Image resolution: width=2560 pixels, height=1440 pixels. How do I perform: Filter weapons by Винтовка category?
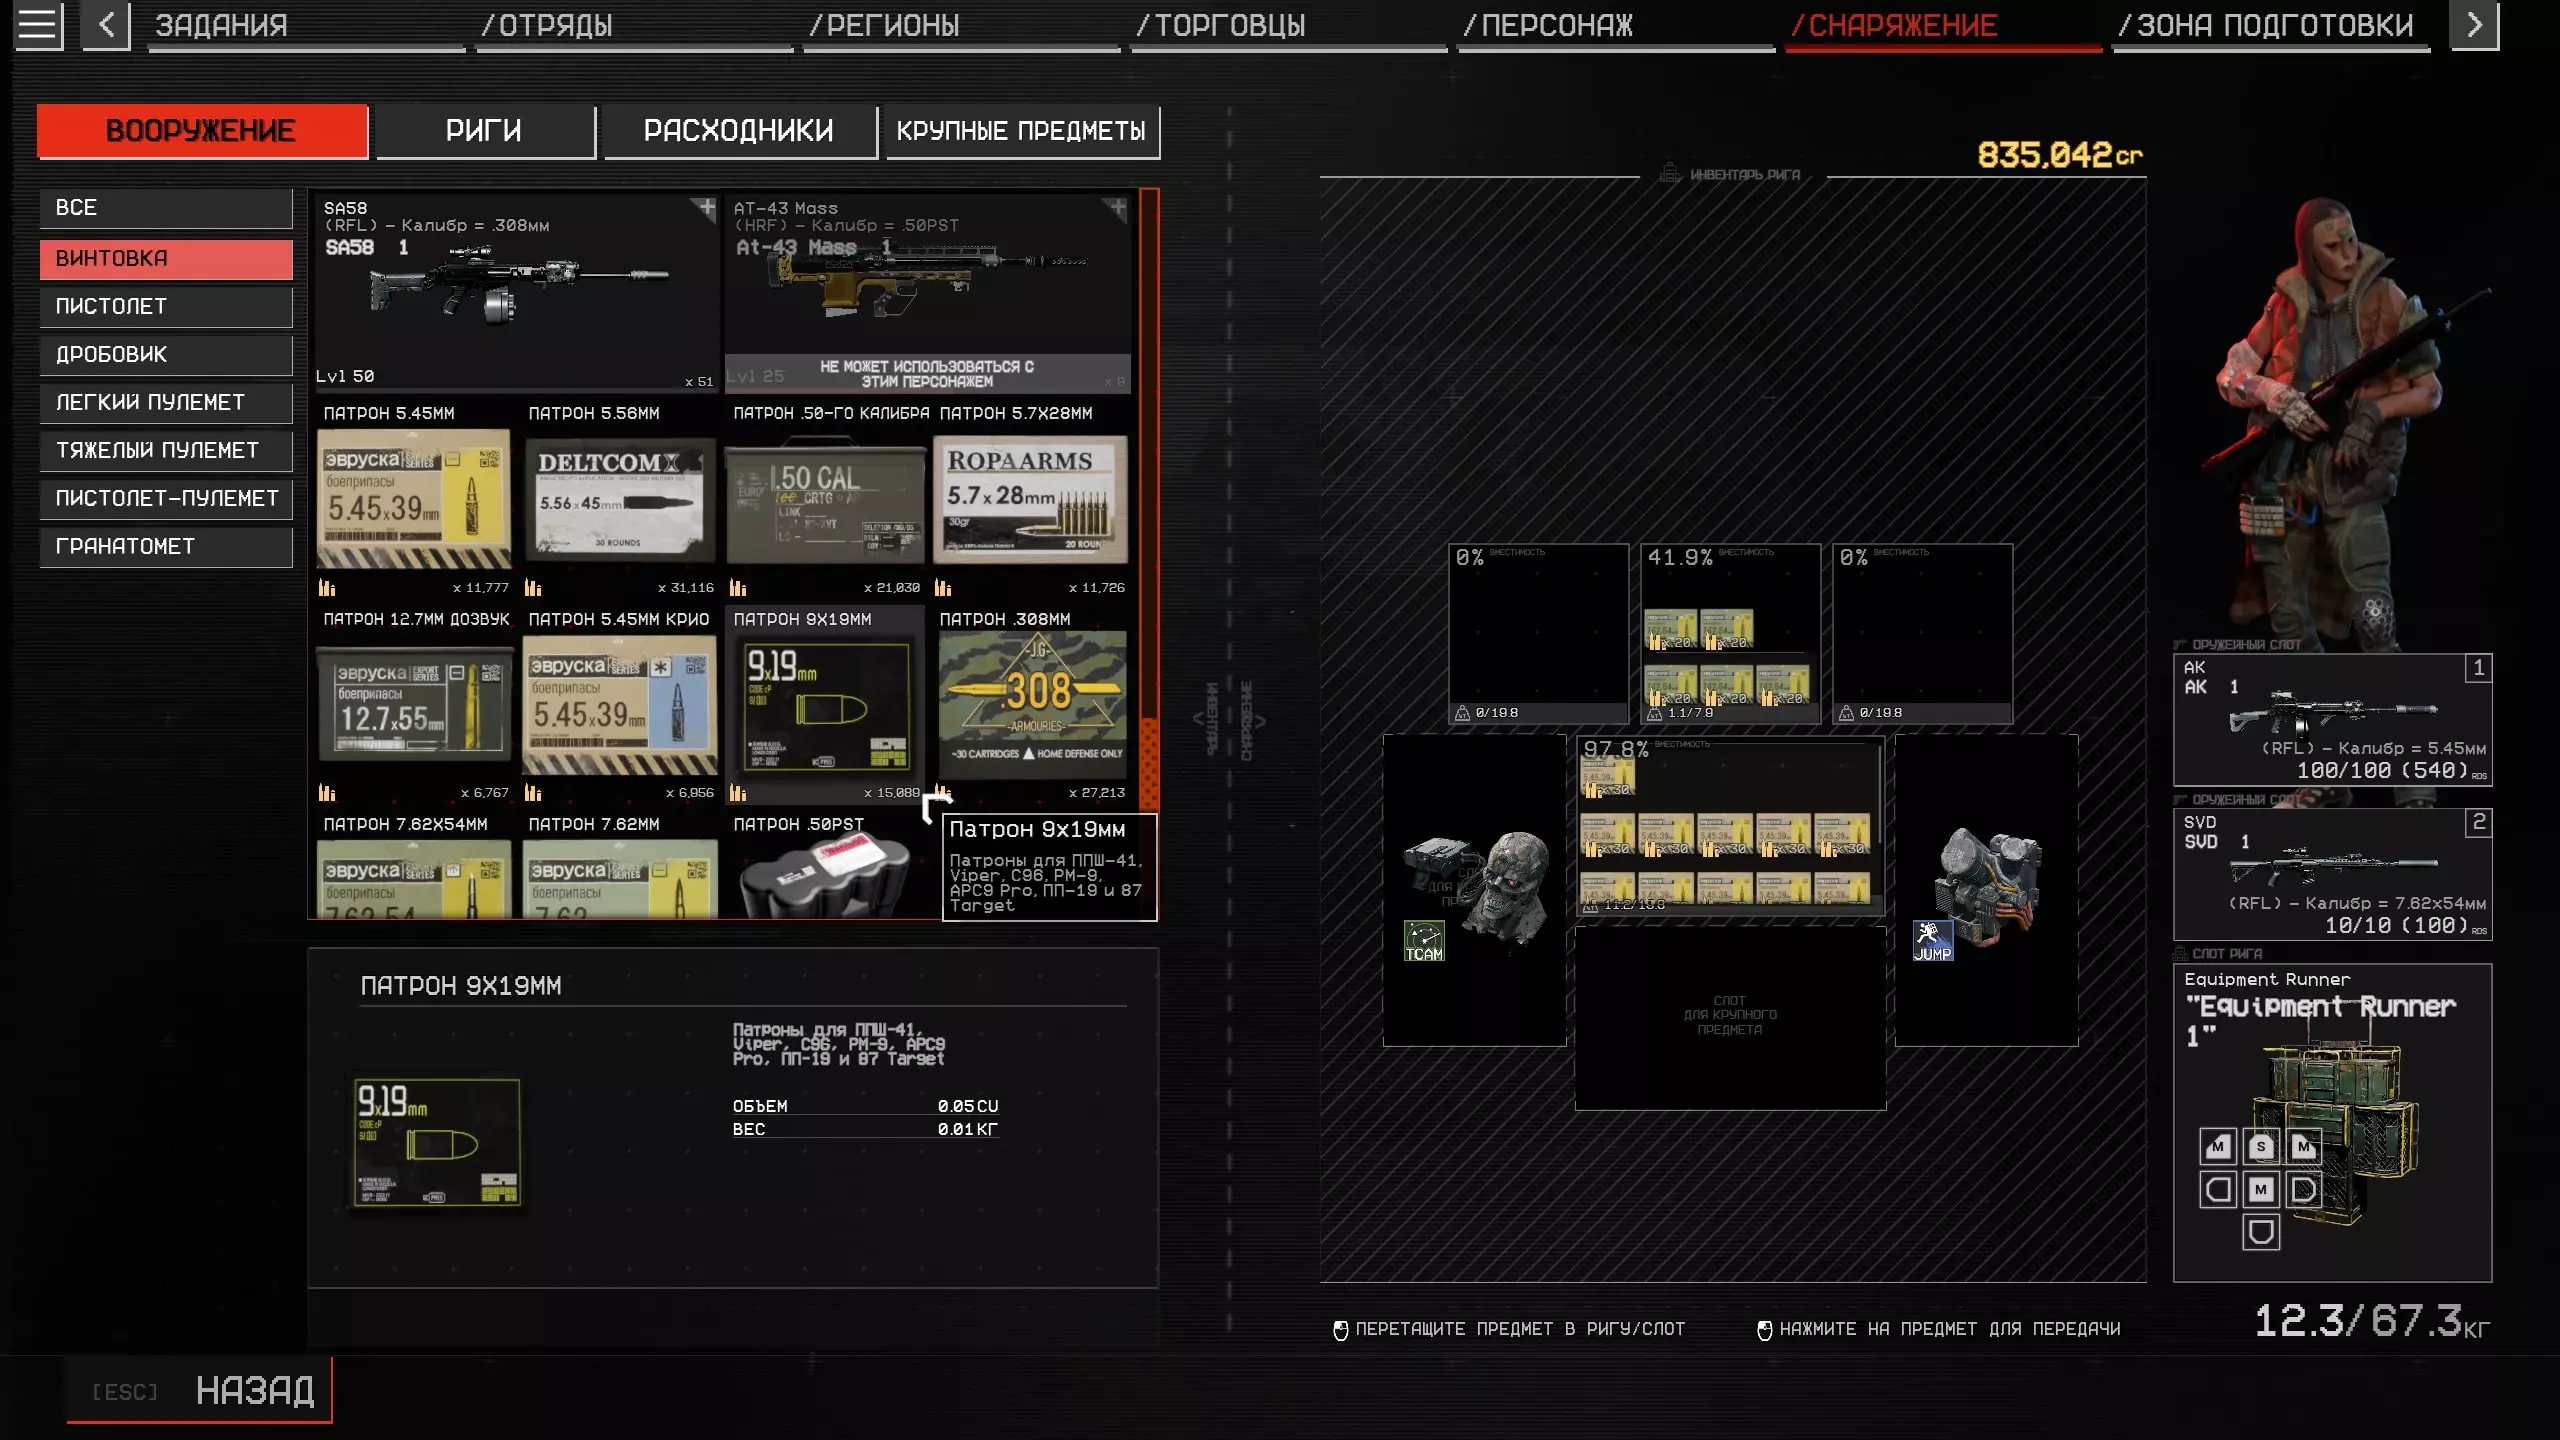click(166, 259)
